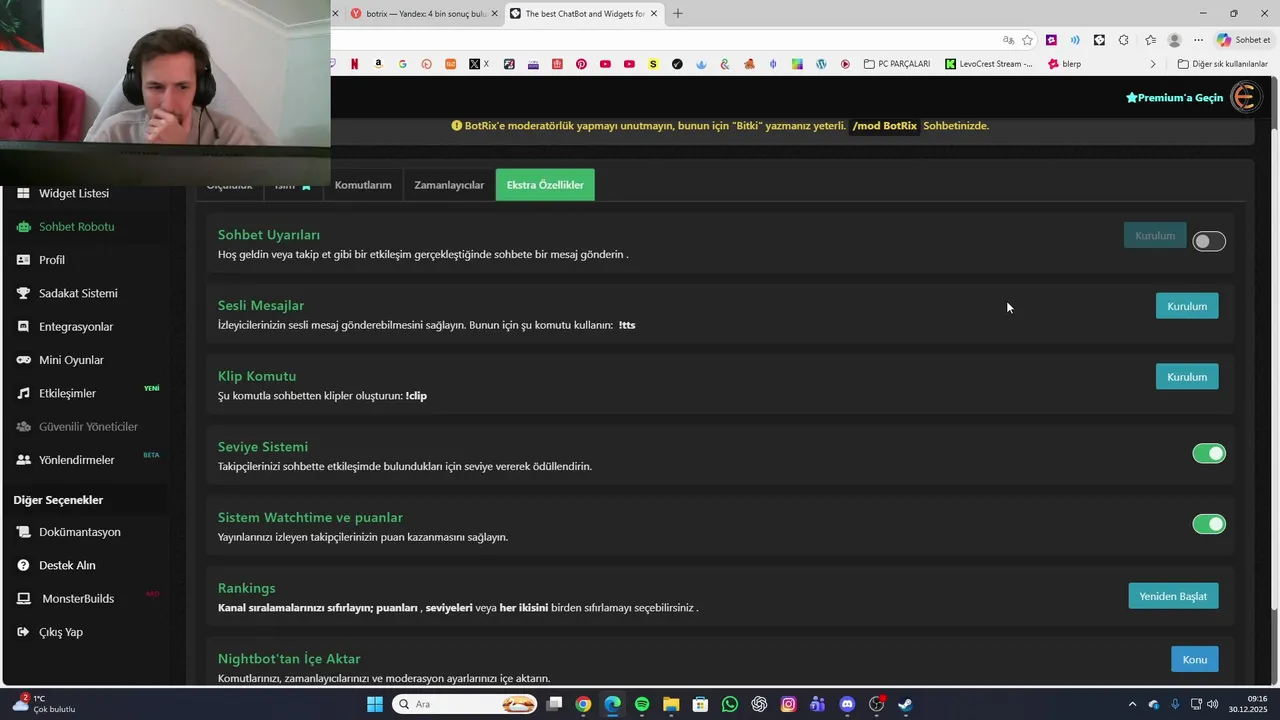The height and width of the screenshot is (720, 1280).
Task: Open Destek Alın help item
Action: pos(56,565)
